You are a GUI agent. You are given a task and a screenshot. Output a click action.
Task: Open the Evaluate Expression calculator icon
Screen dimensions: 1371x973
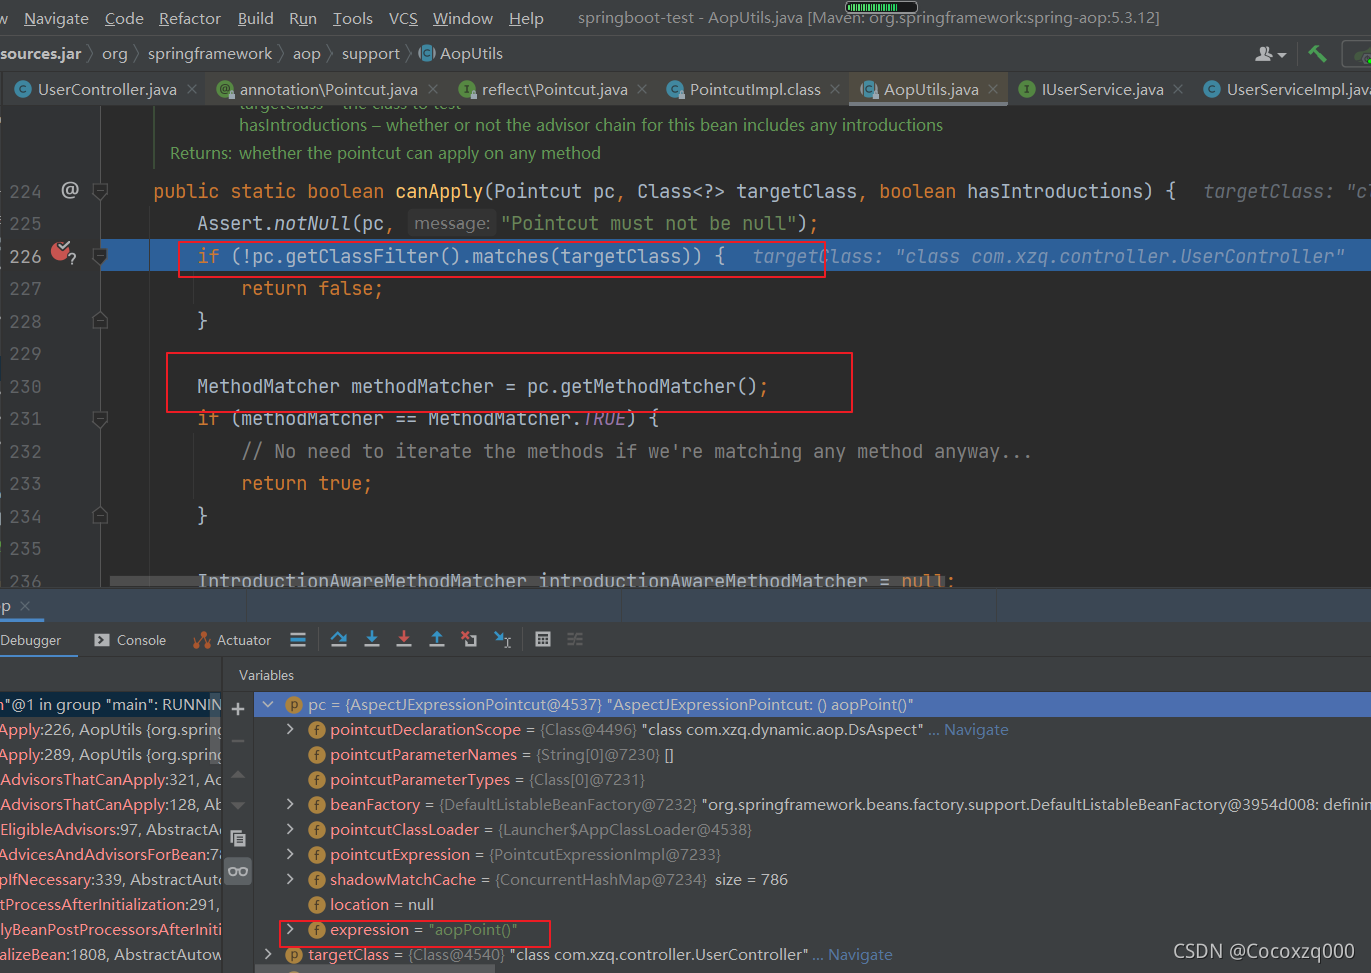point(543,639)
